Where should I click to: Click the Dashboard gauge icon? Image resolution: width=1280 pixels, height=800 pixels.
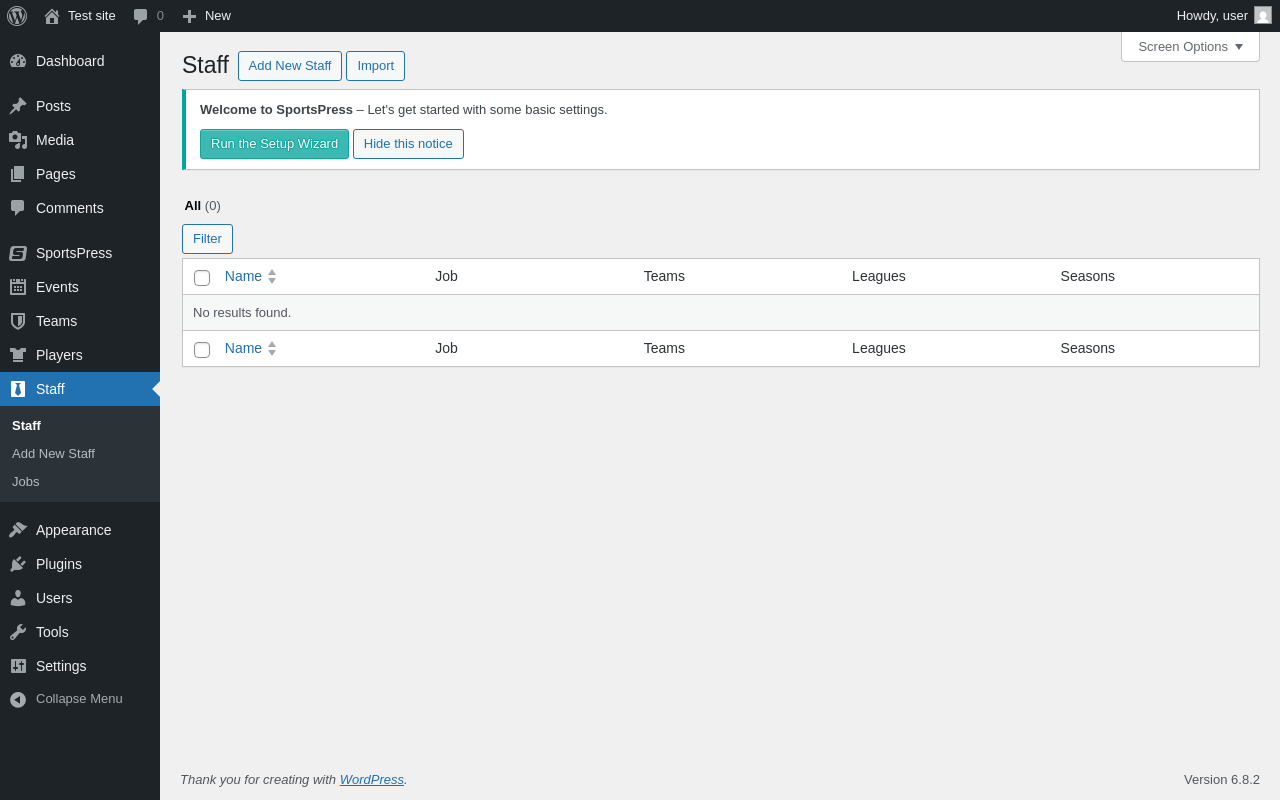pos(18,61)
